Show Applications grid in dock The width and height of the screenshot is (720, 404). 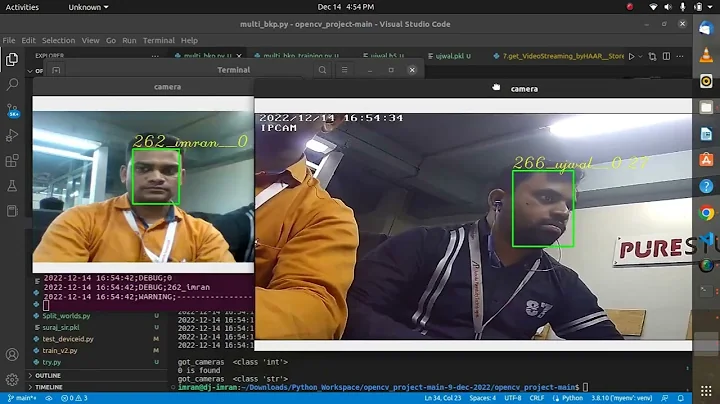tap(706, 391)
